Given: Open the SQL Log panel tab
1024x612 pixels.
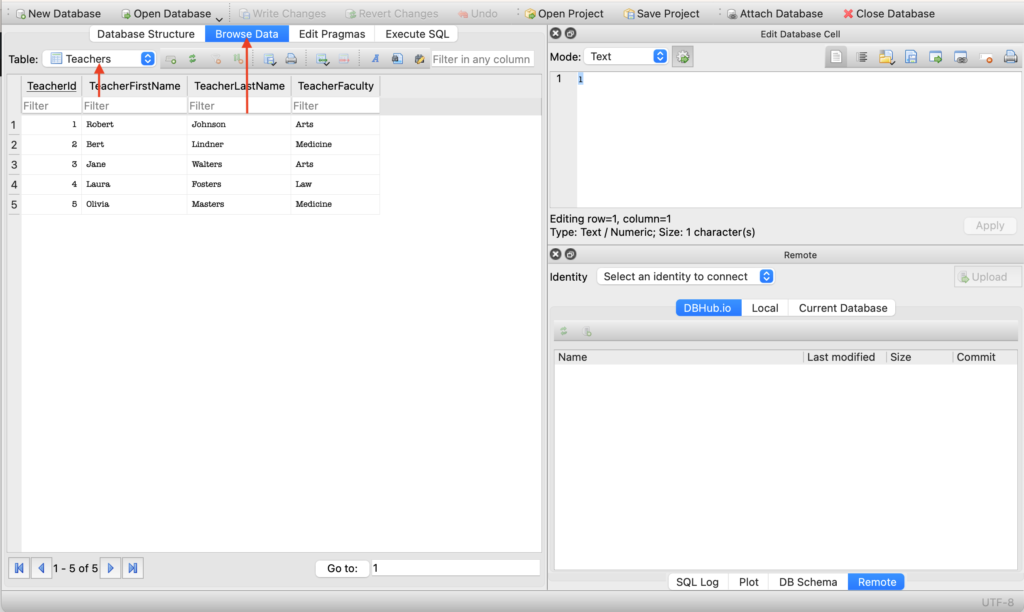Looking at the screenshot, I should (697, 582).
